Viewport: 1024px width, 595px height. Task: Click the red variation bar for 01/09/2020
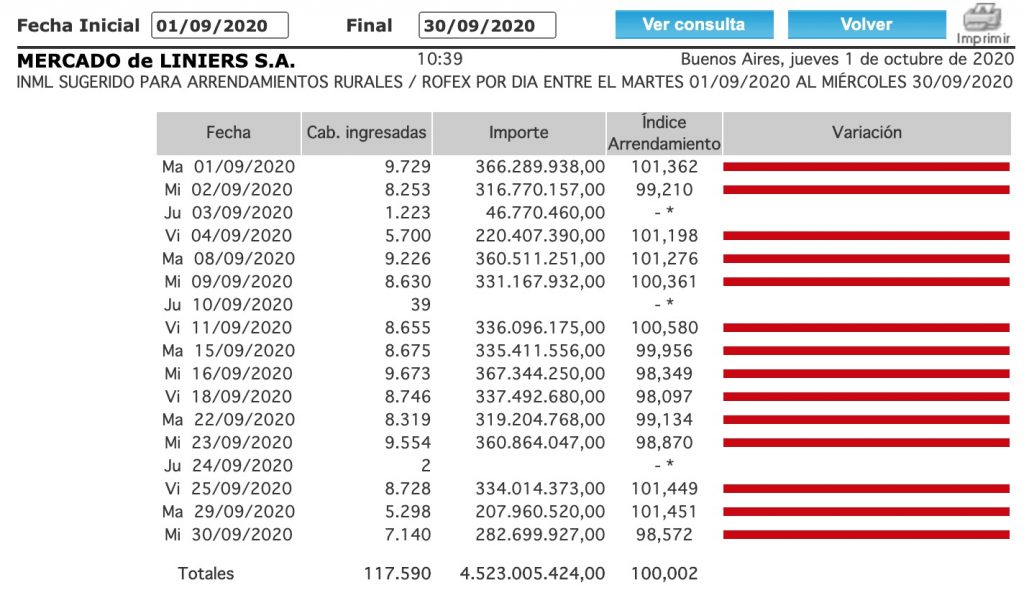point(866,167)
